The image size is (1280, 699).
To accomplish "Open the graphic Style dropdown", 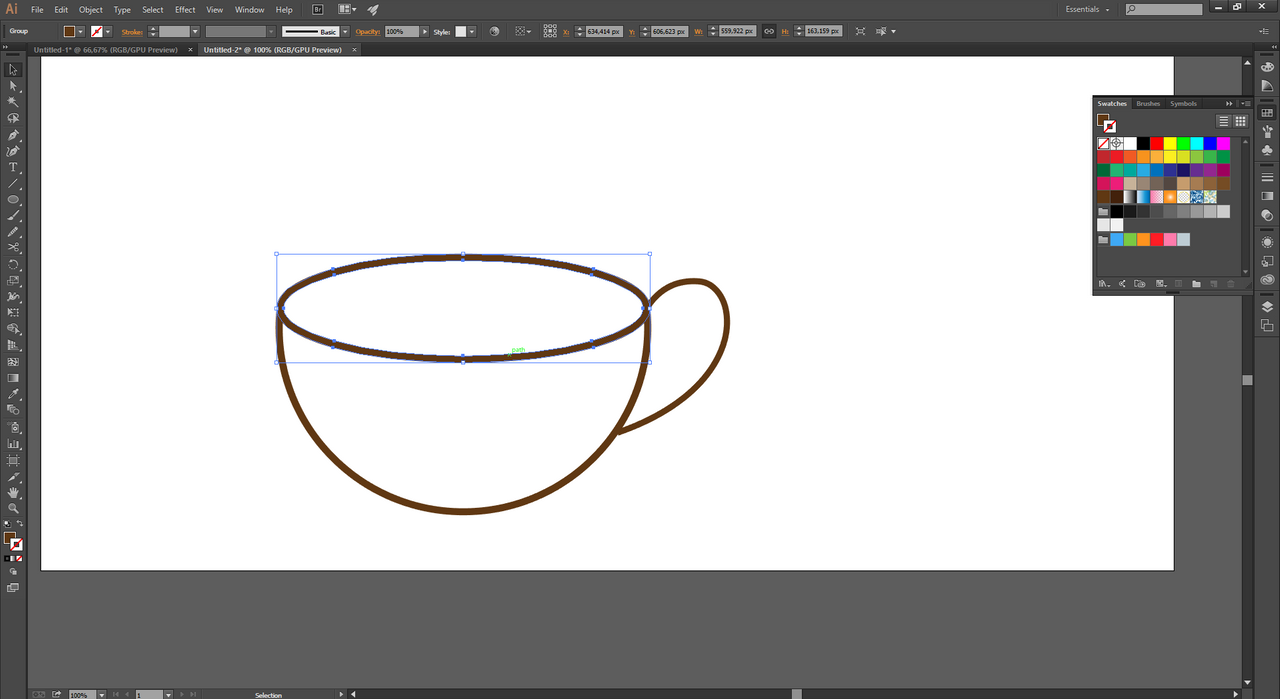I will [x=474, y=32].
